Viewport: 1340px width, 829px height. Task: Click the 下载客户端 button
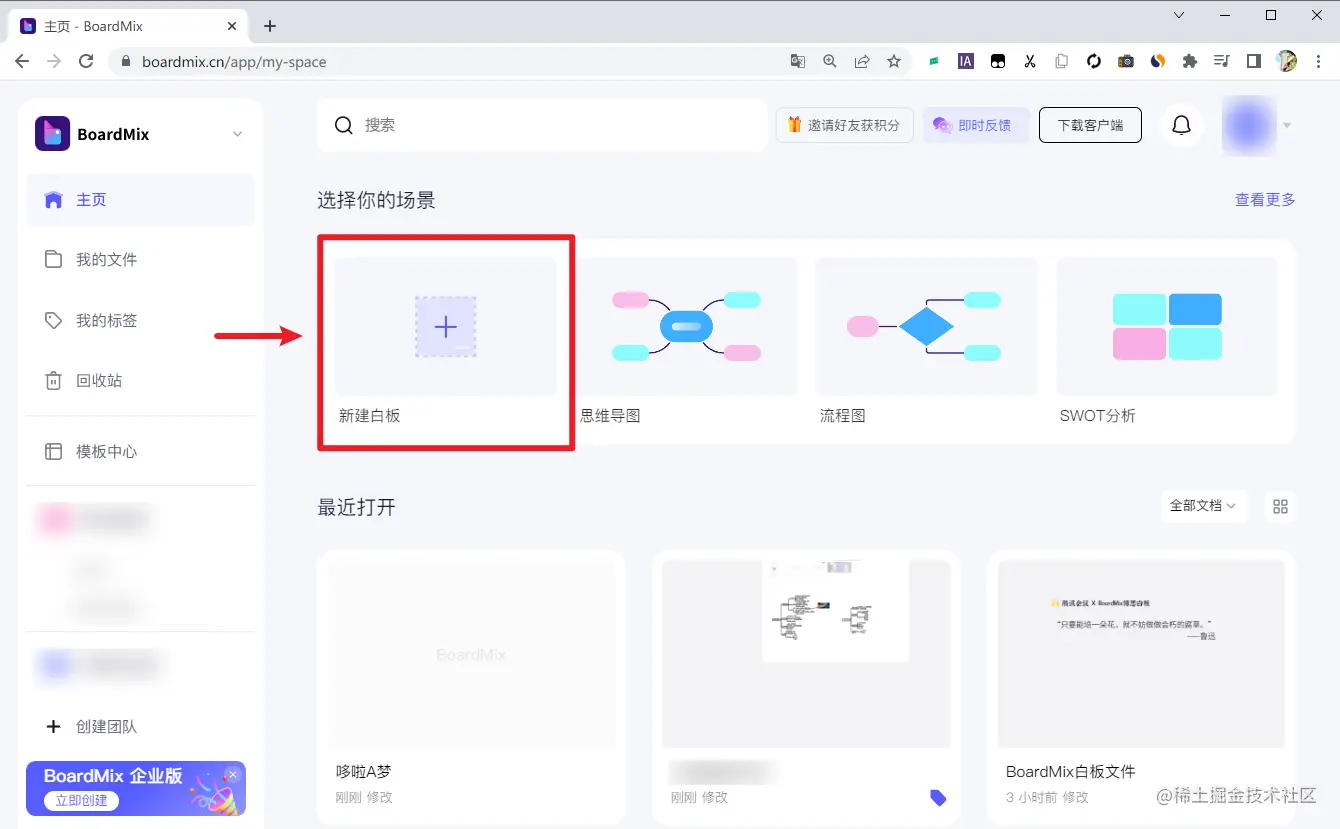tap(1090, 125)
